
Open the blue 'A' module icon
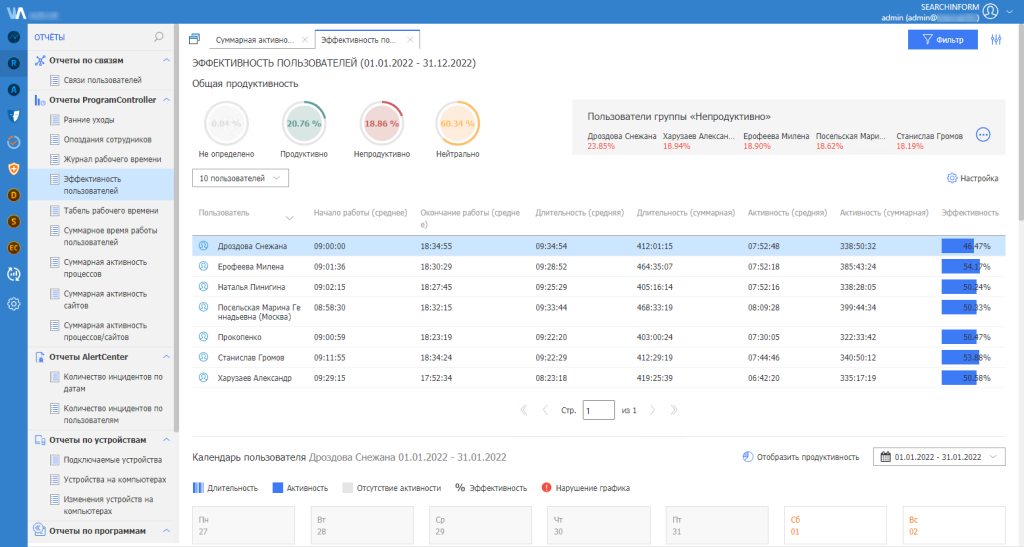[14, 90]
